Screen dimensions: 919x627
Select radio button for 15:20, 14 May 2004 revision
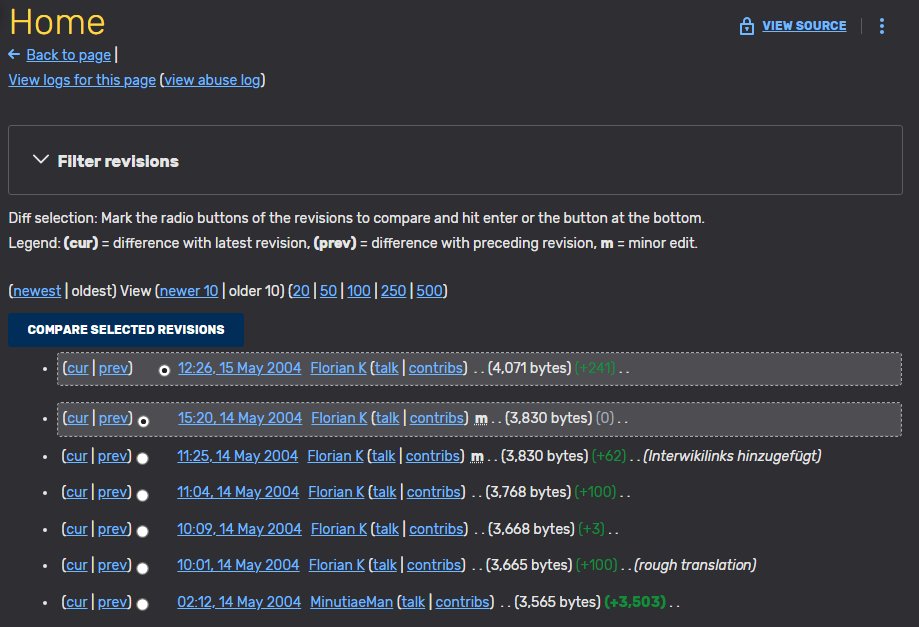[x=143, y=421]
